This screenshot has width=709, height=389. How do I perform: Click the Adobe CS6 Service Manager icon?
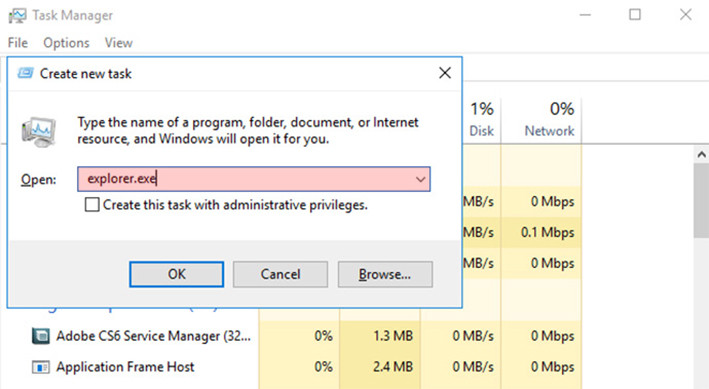[41, 336]
